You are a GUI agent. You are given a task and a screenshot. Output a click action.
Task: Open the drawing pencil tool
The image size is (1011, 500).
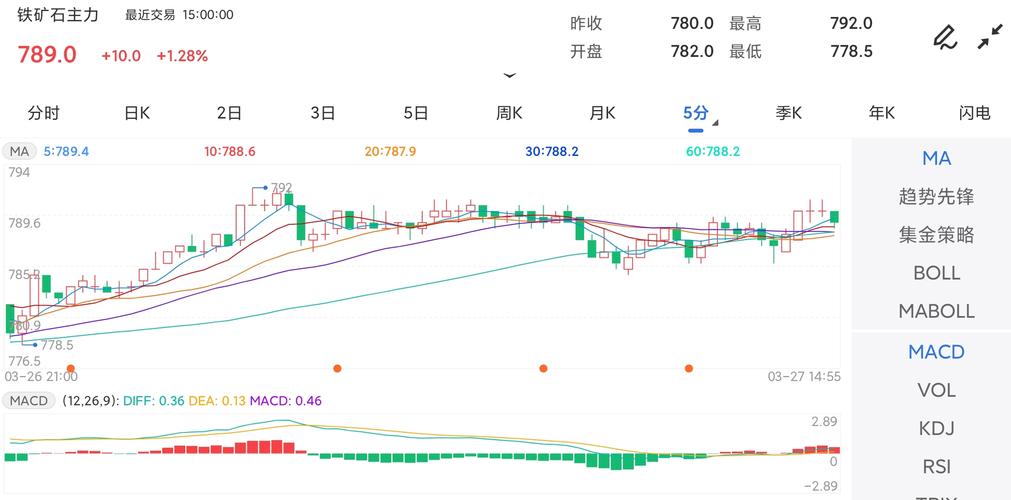pyautogui.click(x=944, y=38)
